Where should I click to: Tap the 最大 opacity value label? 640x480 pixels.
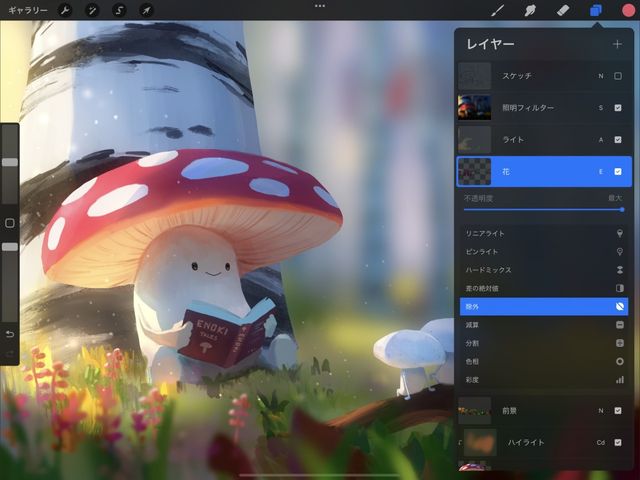[x=615, y=198]
